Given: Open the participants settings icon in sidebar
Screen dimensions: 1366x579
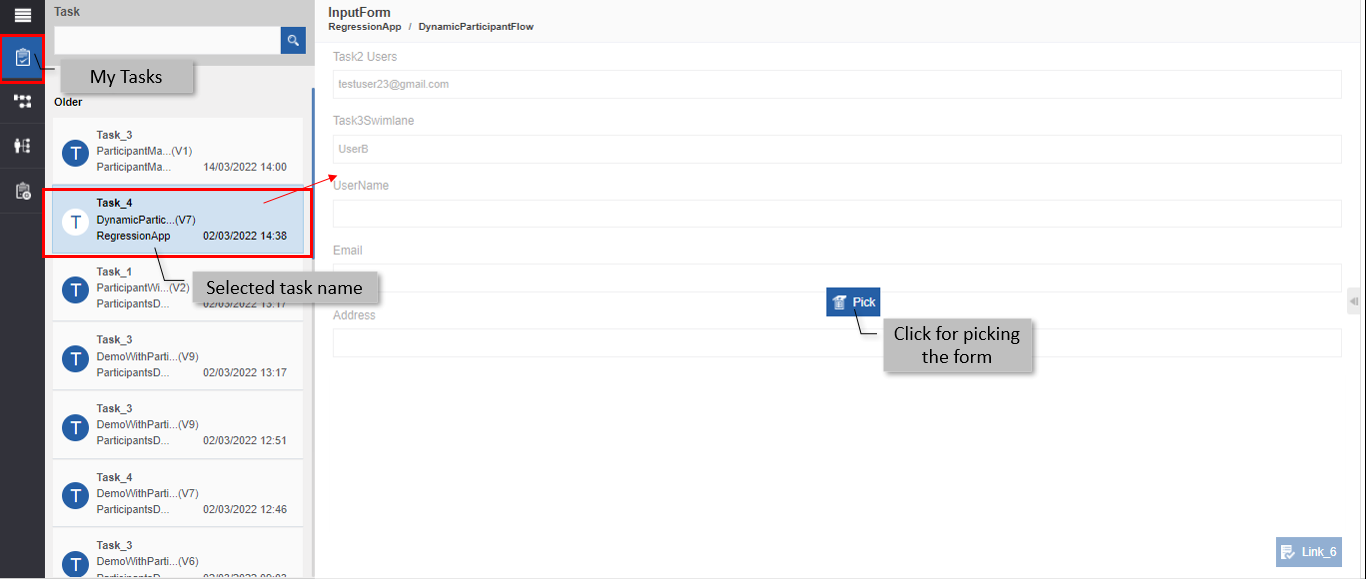Looking at the screenshot, I should pos(22,146).
